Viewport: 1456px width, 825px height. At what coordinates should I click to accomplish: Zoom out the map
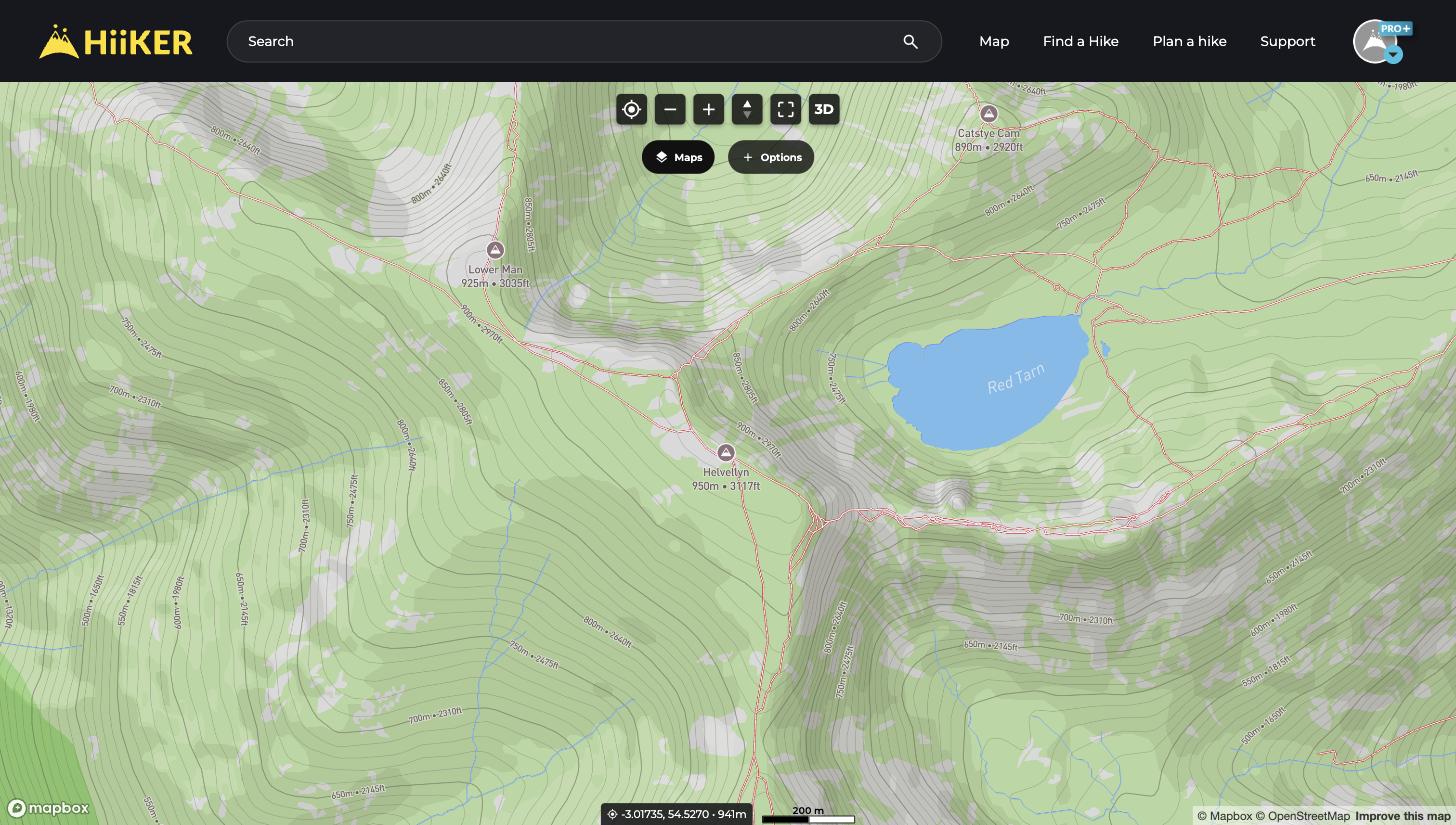coord(670,110)
